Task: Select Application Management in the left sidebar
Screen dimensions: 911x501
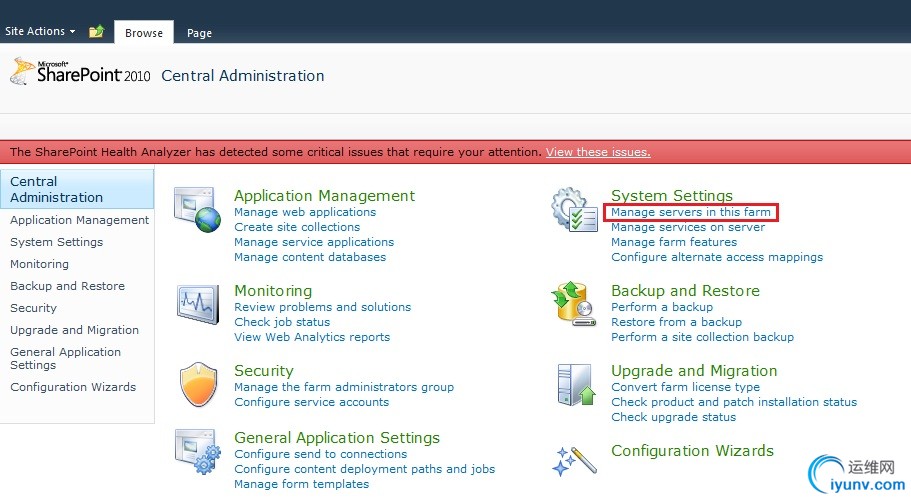Action: point(80,220)
